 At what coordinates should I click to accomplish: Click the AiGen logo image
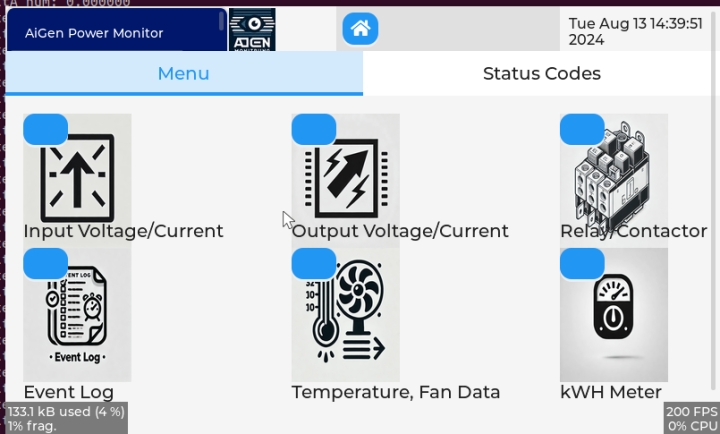(252, 29)
